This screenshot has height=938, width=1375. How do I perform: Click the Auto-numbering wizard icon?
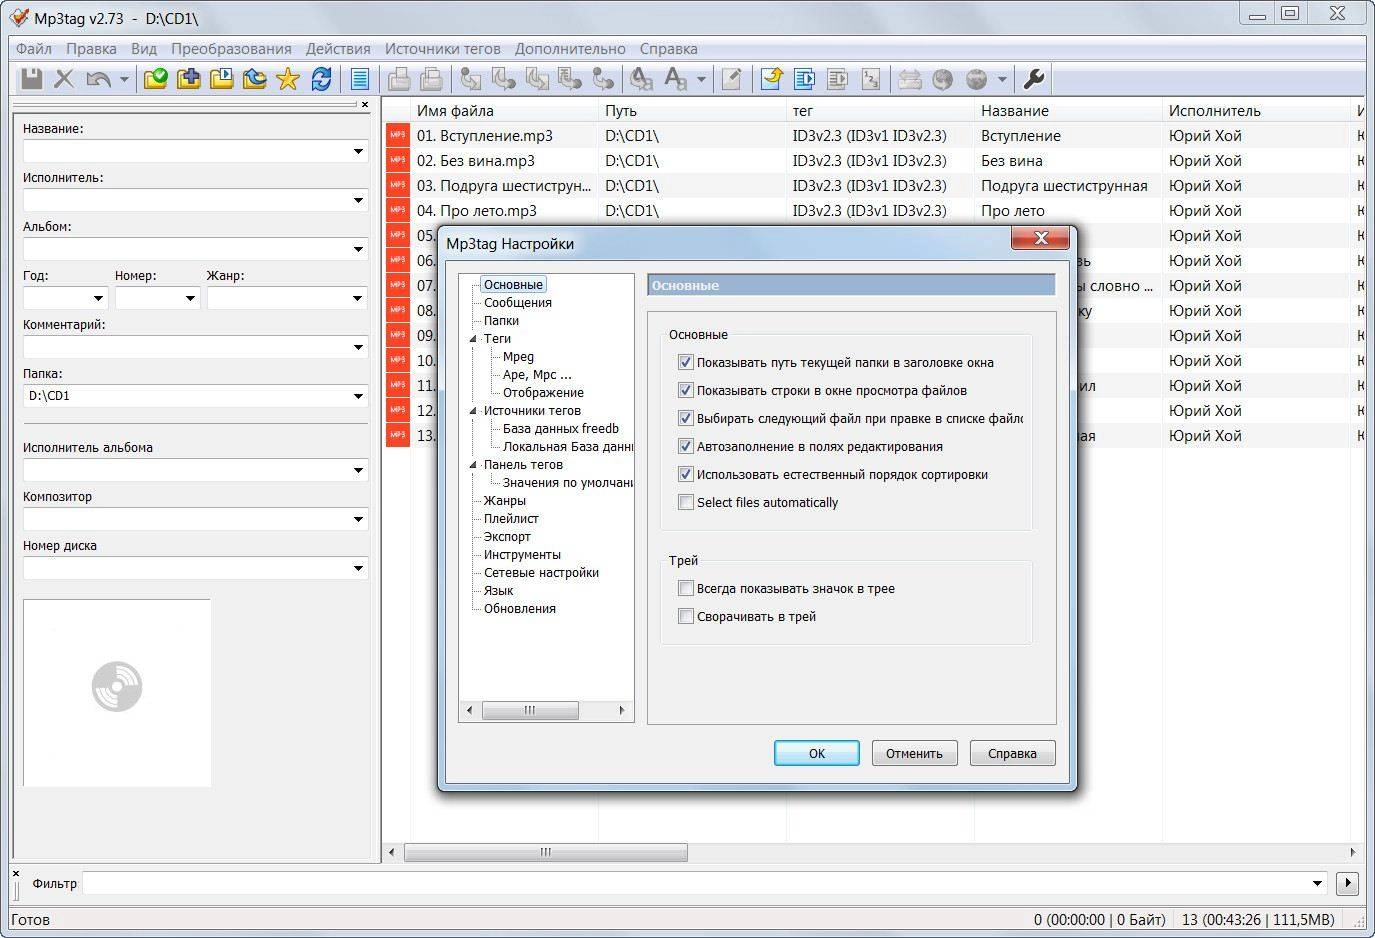870,79
